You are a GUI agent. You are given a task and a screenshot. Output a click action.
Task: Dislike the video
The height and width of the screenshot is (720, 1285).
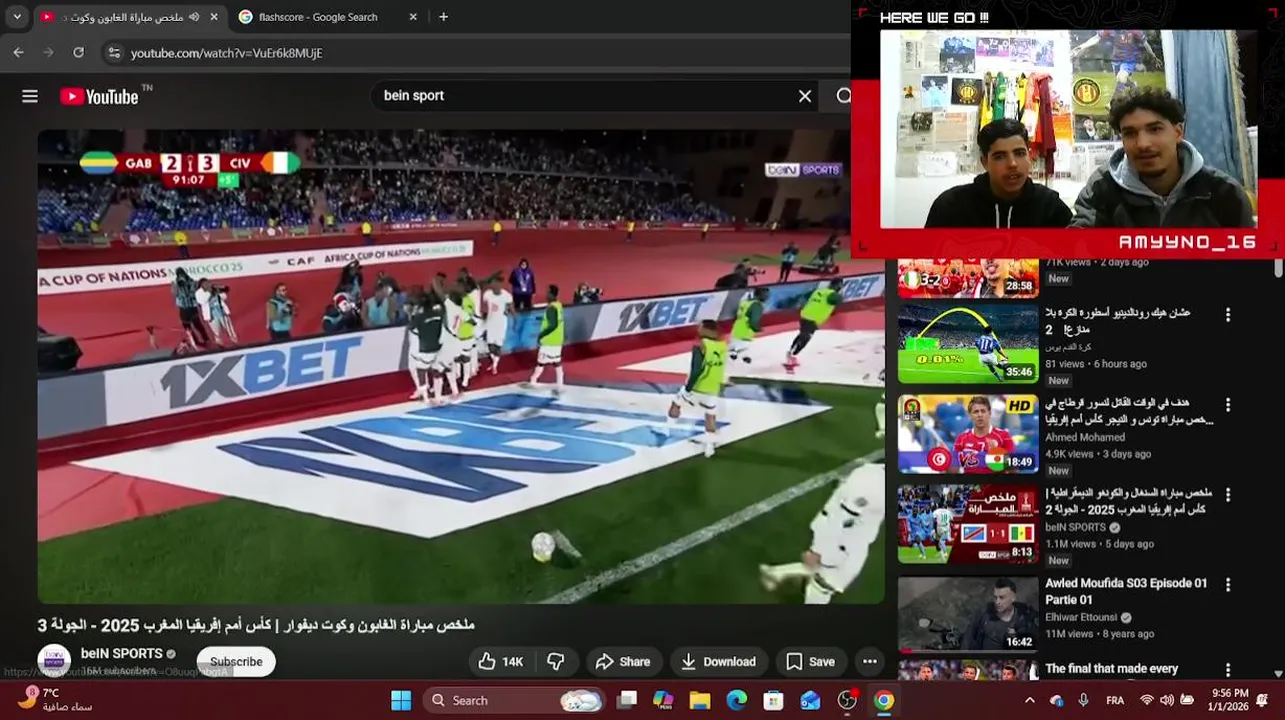tap(556, 661)
